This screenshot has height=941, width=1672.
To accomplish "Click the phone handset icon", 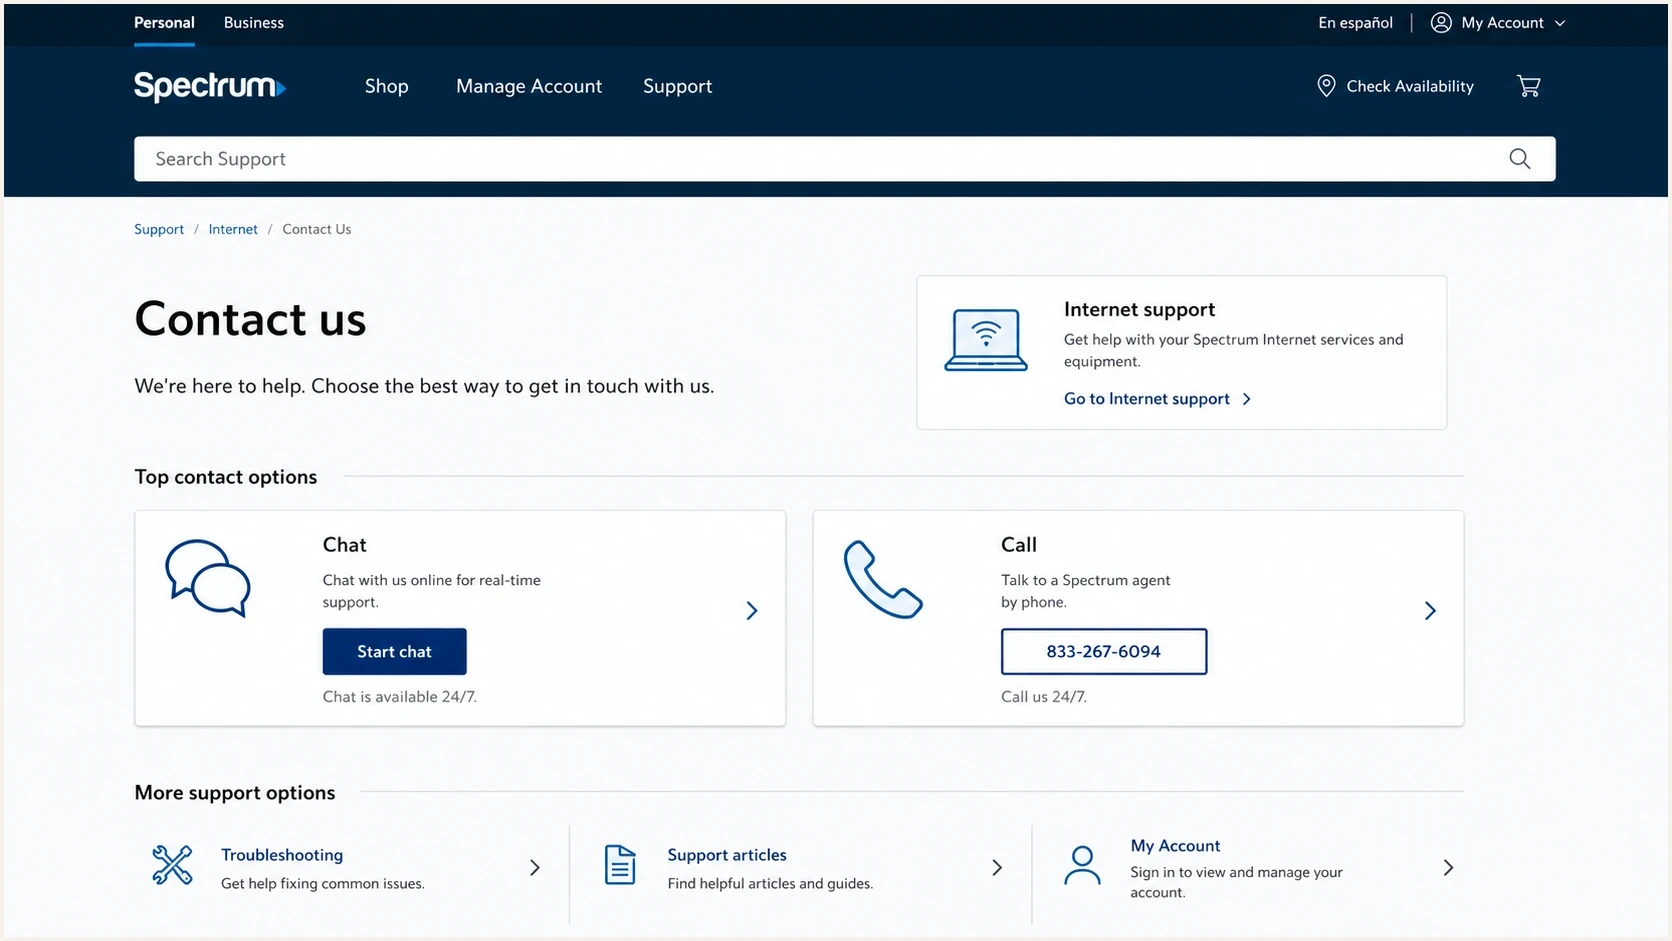I will (x=883, y=579).
